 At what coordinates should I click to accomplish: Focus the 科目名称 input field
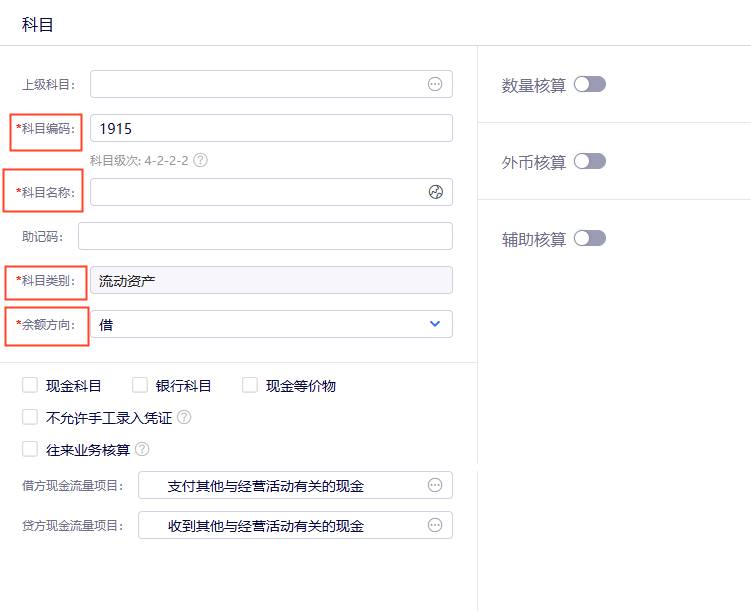tap(271, 192)
